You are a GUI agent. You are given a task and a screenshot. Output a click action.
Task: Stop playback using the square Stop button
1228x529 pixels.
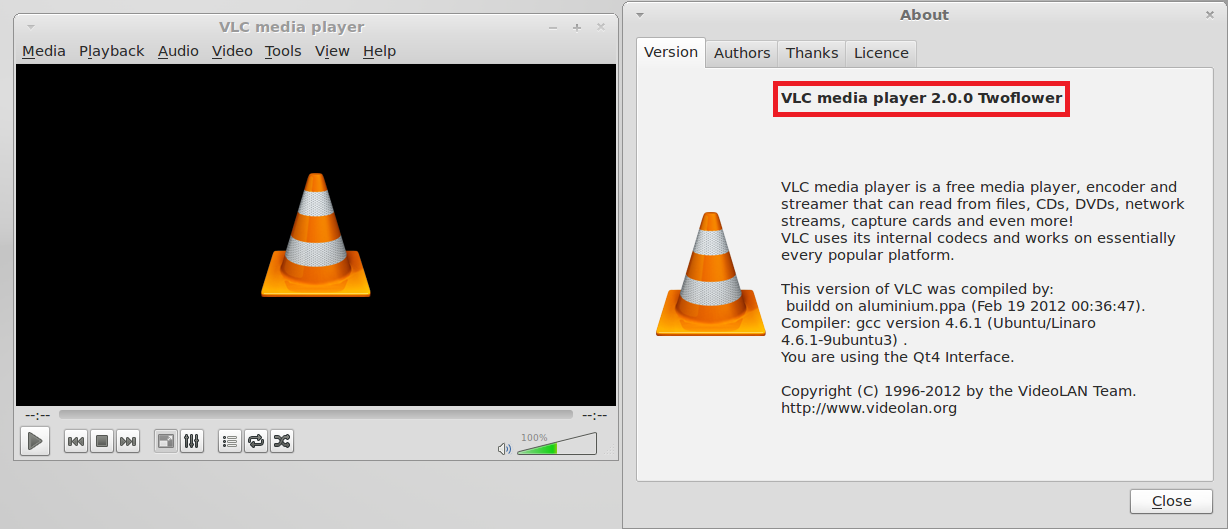[x=101, y=441]
